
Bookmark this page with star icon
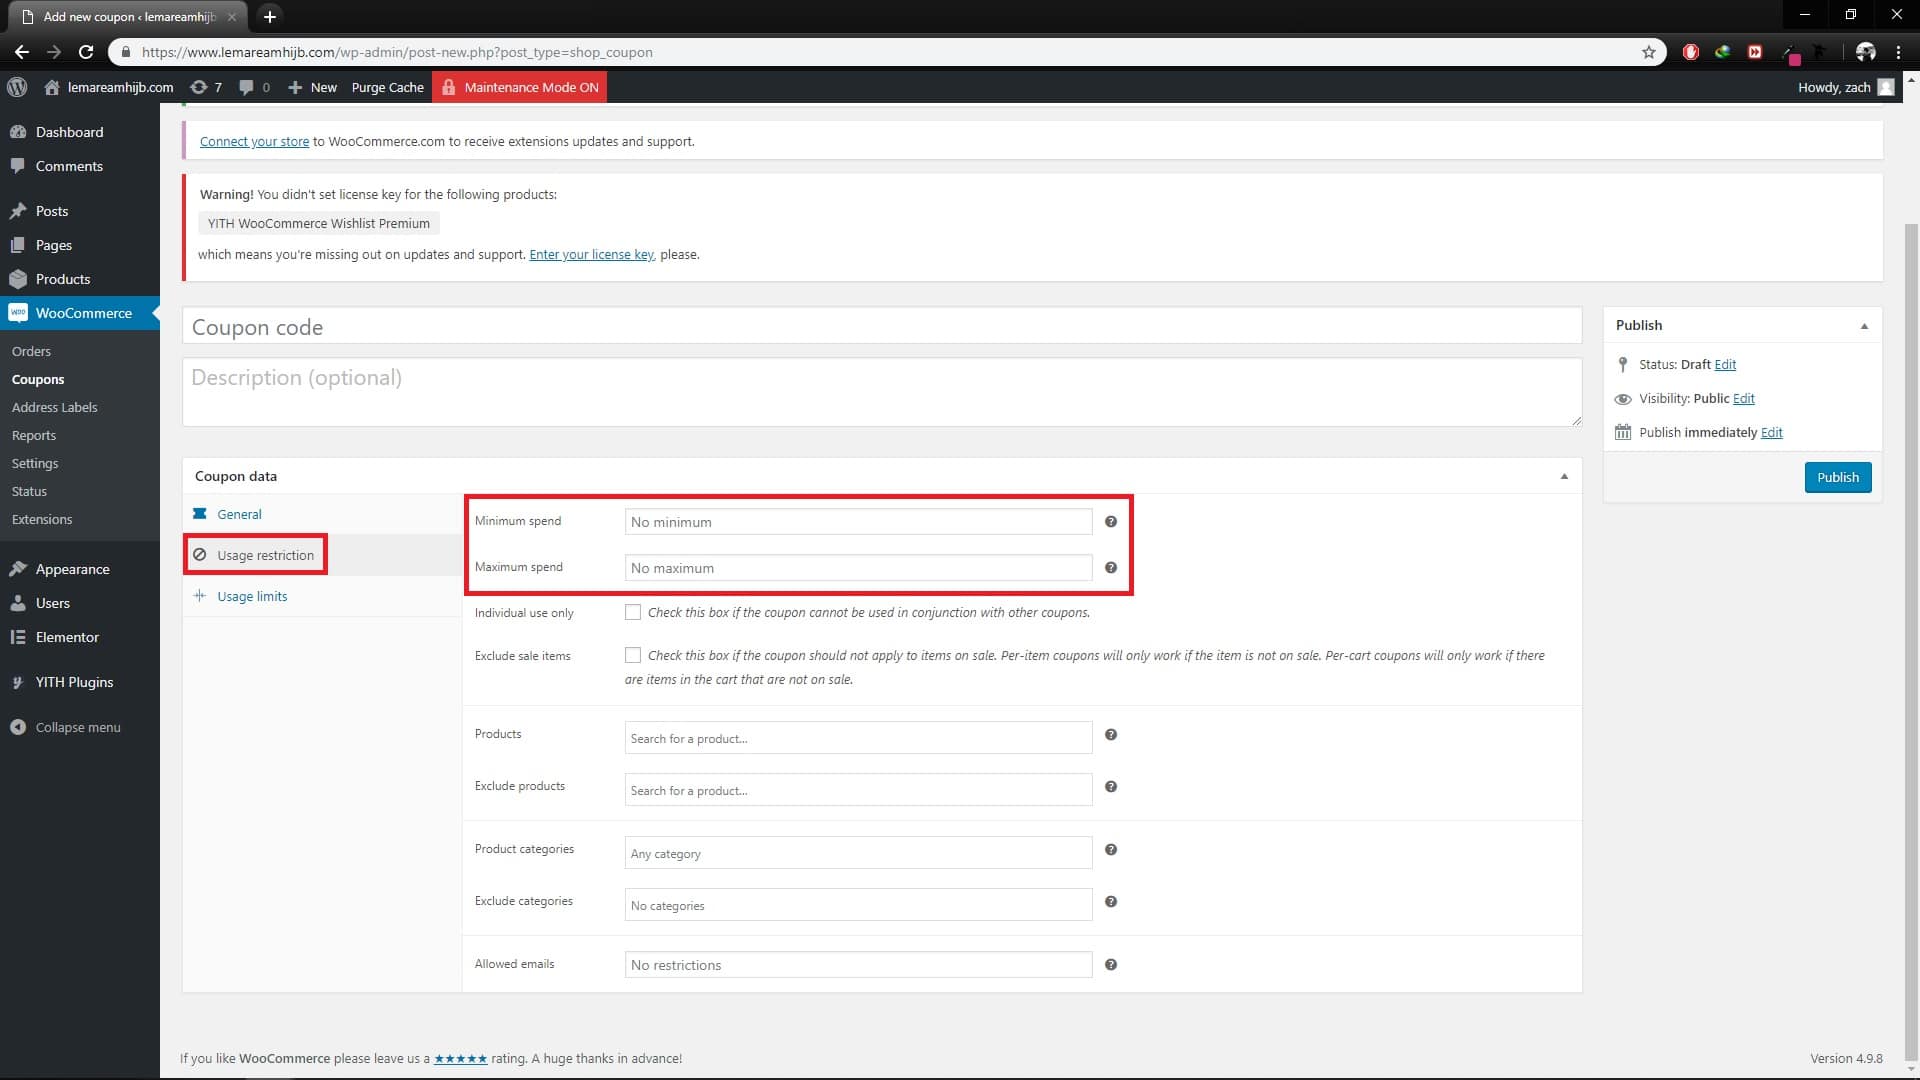point(1649,52)
